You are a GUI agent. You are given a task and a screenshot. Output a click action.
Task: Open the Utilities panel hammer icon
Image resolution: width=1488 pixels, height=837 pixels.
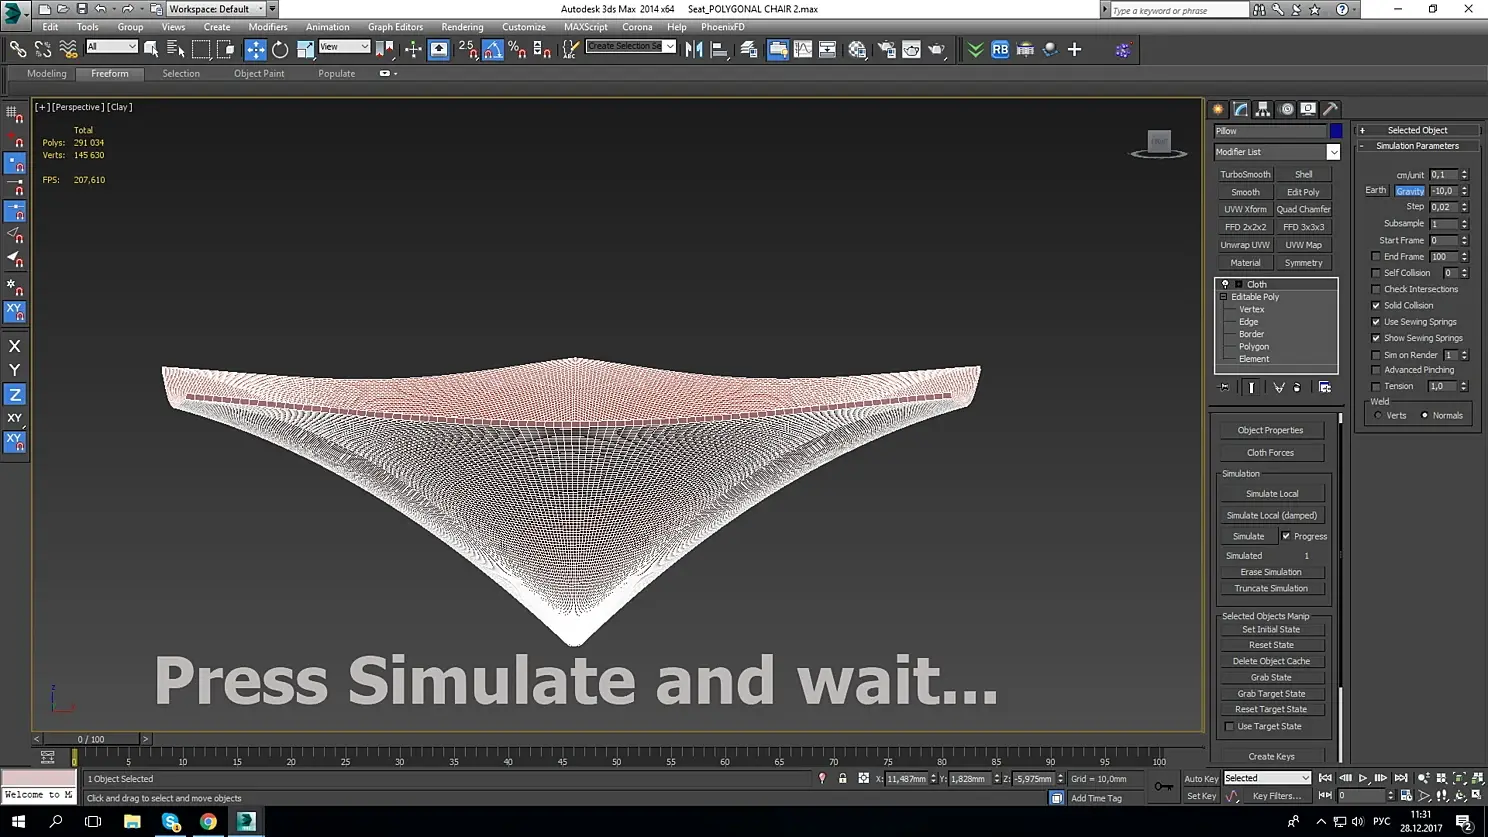(x=1330, y=109)
